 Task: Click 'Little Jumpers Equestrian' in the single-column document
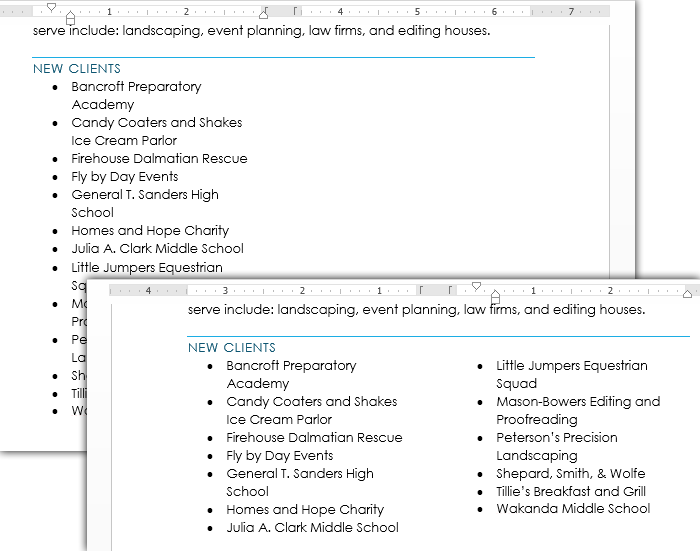coord(147,267)
